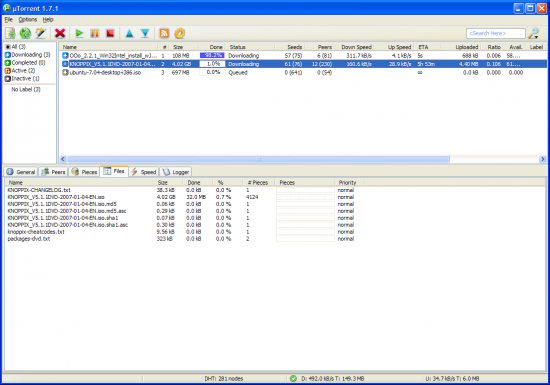The height and width of the screenshot is (385, 550).
Task: Switch to the Files tab
Action: [114, 171]
